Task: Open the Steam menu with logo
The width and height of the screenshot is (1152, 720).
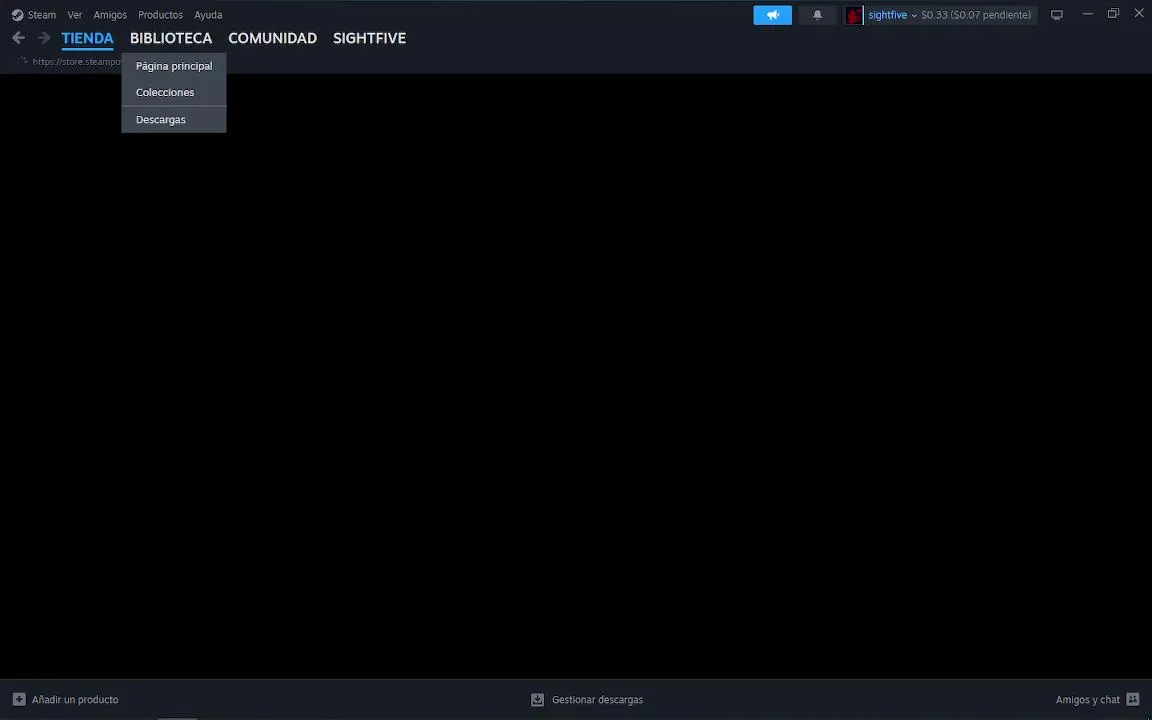Action: tap(34, 15)
